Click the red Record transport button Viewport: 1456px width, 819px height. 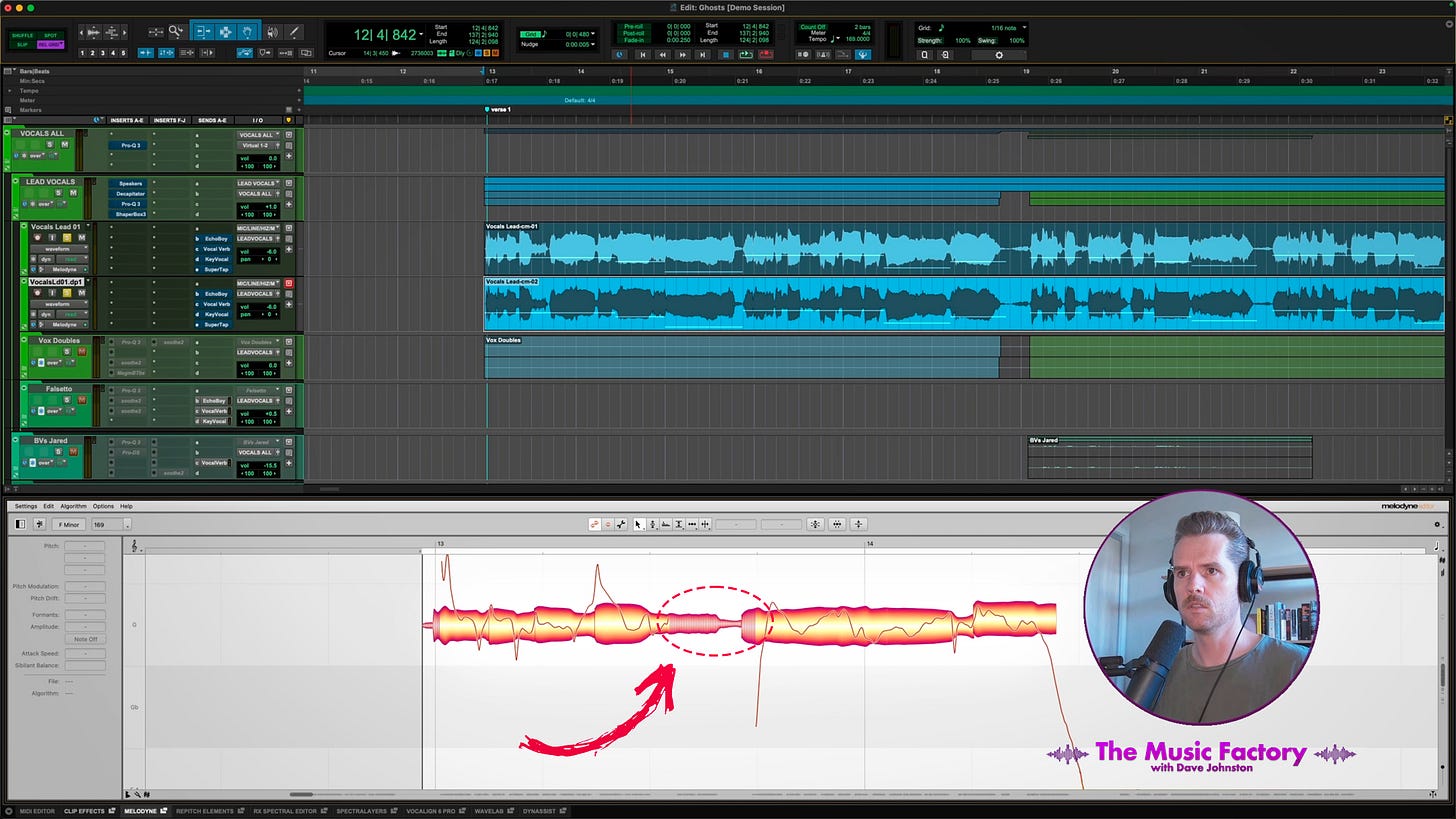(766, 55)
